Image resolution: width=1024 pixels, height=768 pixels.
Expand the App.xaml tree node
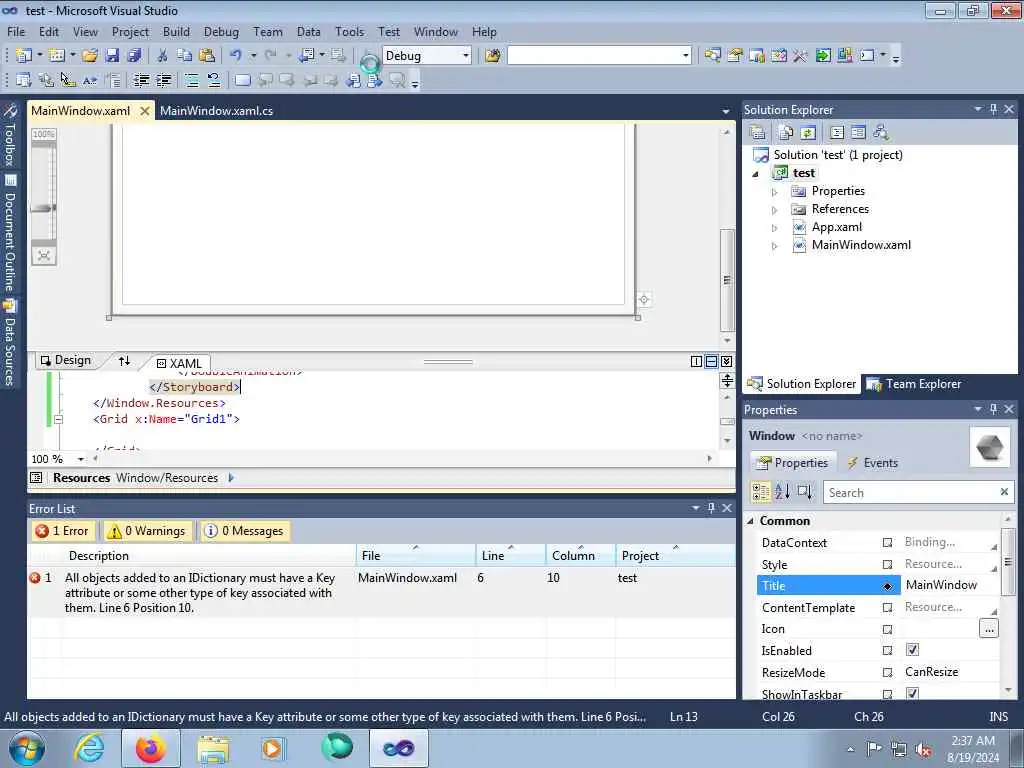tap(775, 229)
